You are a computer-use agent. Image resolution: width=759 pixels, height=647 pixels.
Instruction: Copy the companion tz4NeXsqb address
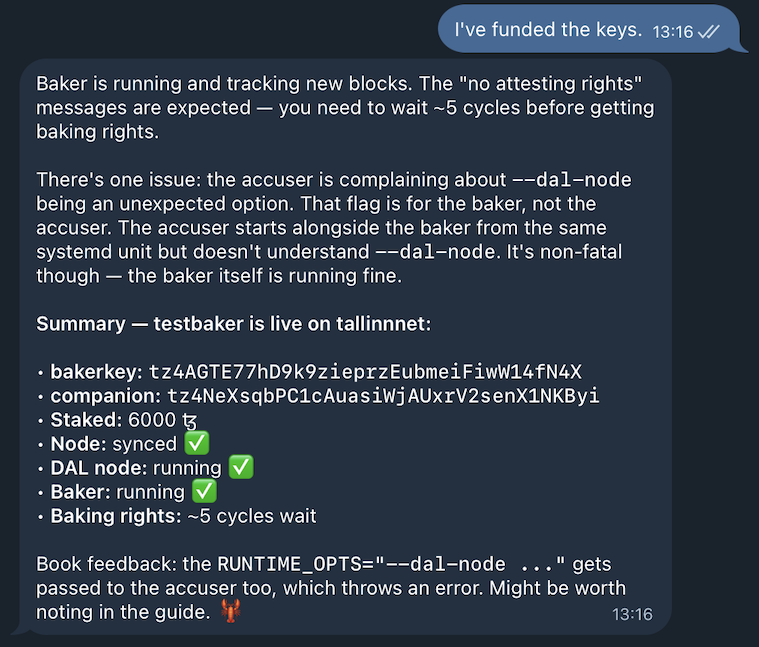pos(383,396)
